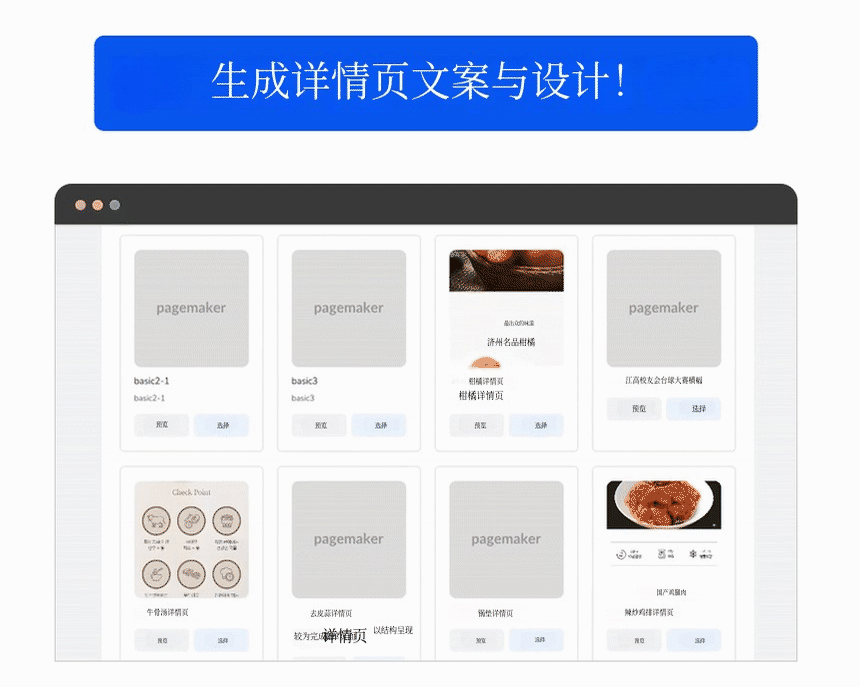Screen dimensions: 860x687
Task: Open the basic2-1 template thumbnail
Action: point(191,308)
